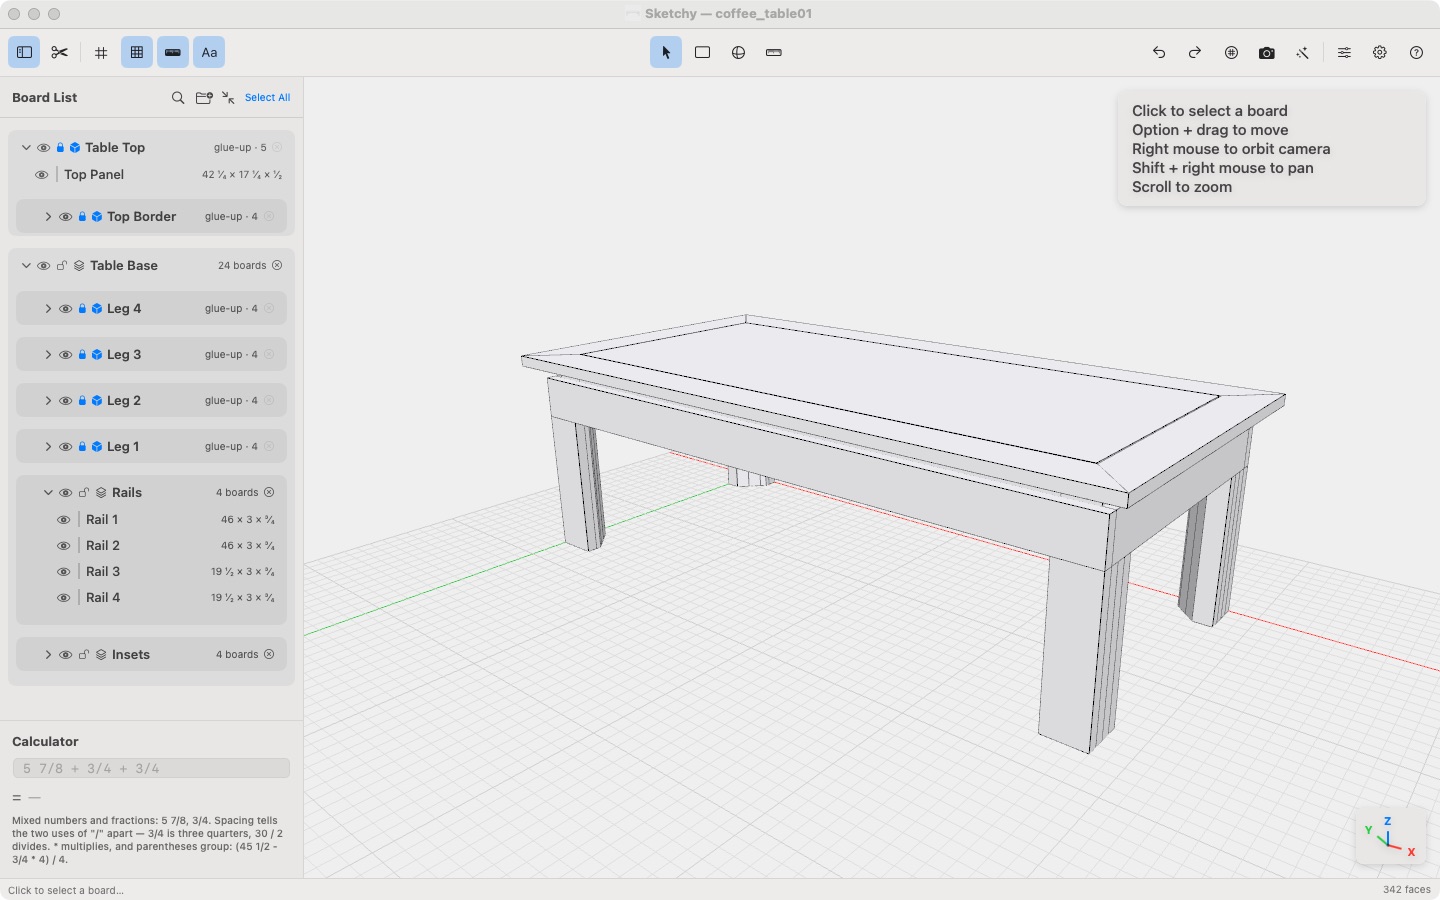Image resolution: width=1440 pixels, height=900 pixels.
Task: Toggle the ruler button in left toolbar
Action: pos(173,52)
